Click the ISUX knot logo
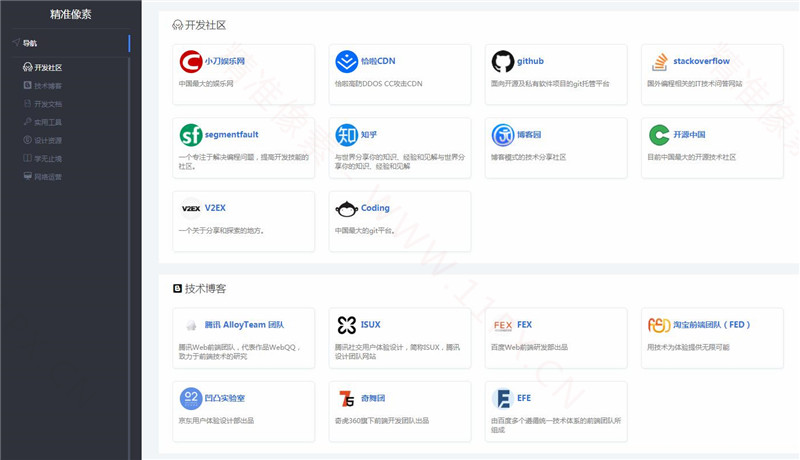 346,325
